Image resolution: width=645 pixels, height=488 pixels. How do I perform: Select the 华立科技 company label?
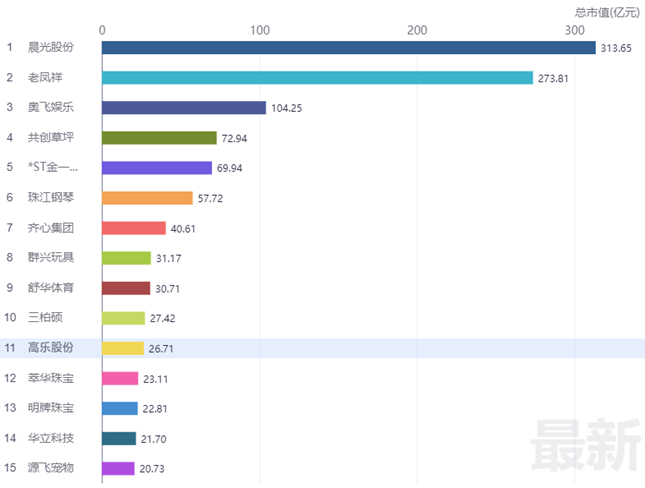(51, 438)
